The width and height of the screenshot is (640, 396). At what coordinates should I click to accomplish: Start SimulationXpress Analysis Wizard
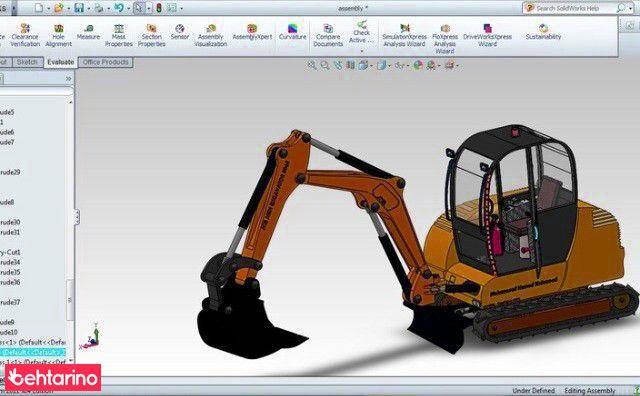404,35
